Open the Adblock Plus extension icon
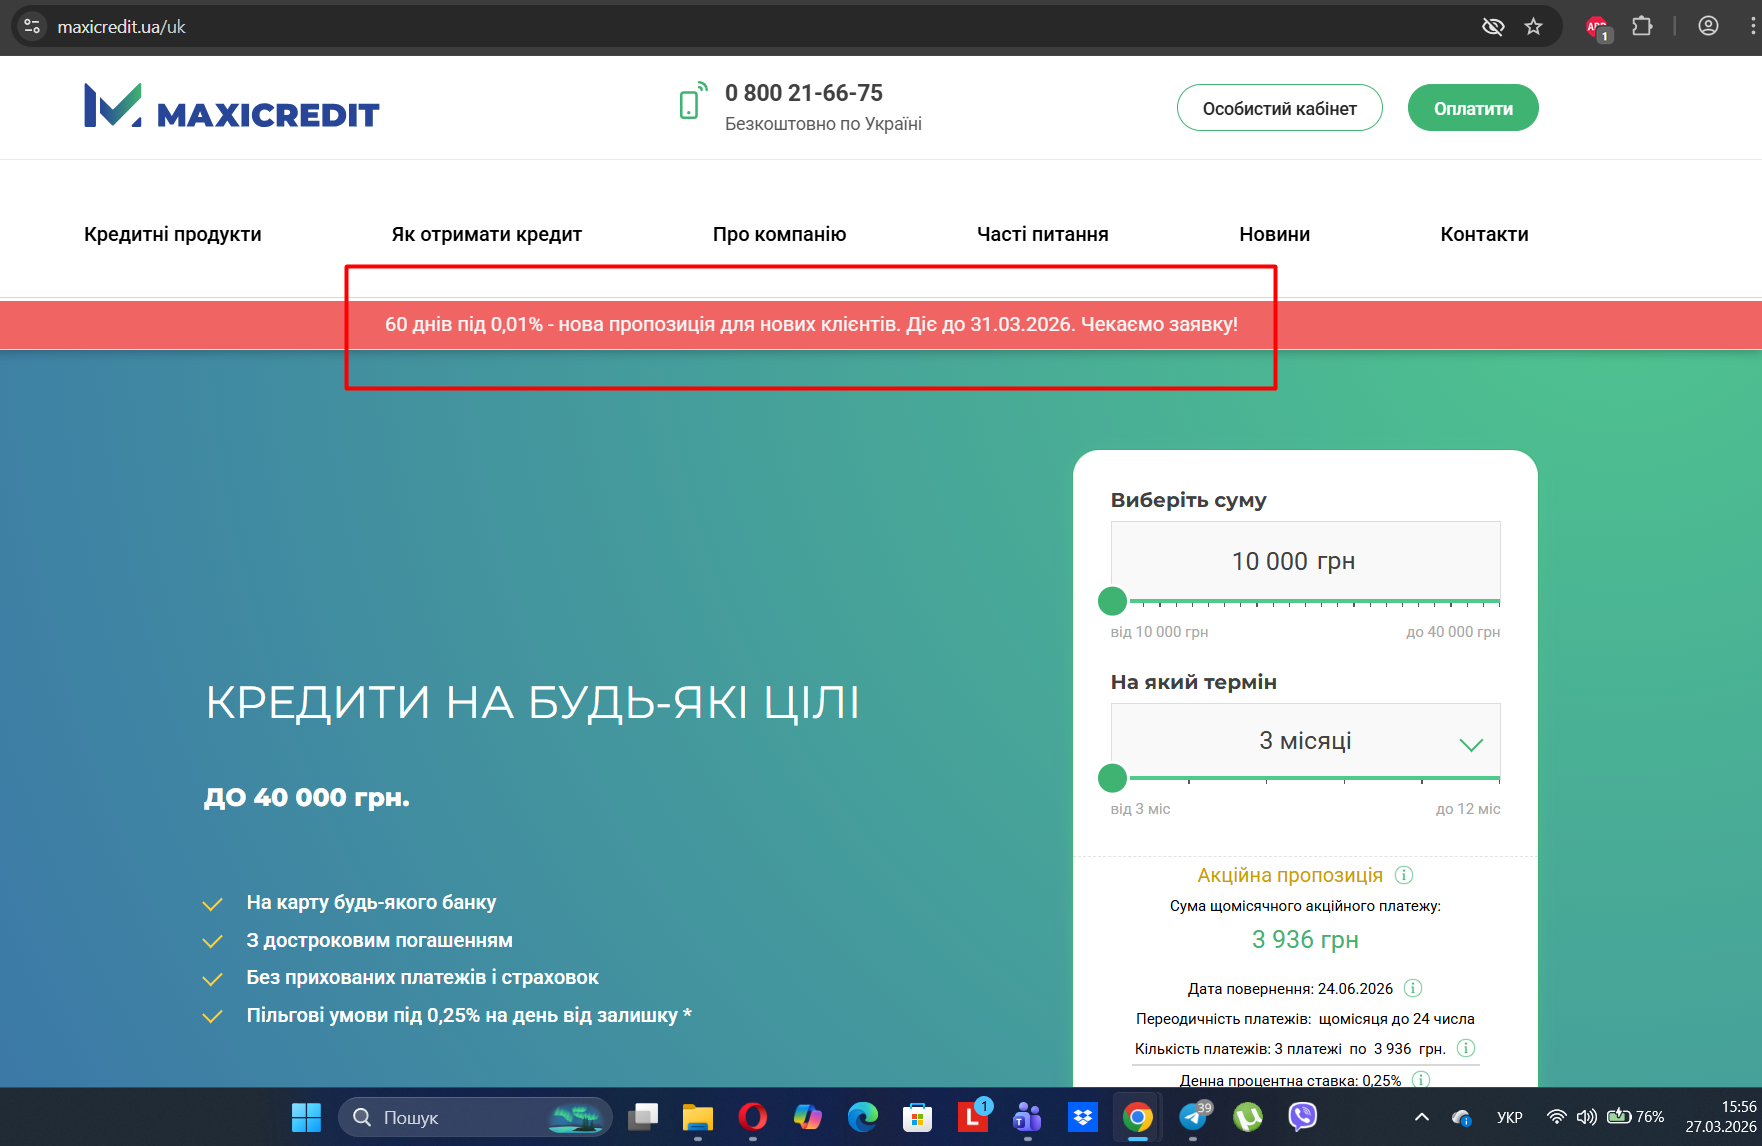This screenshot has width=1762, height=1146. [x=1598, y=28]
